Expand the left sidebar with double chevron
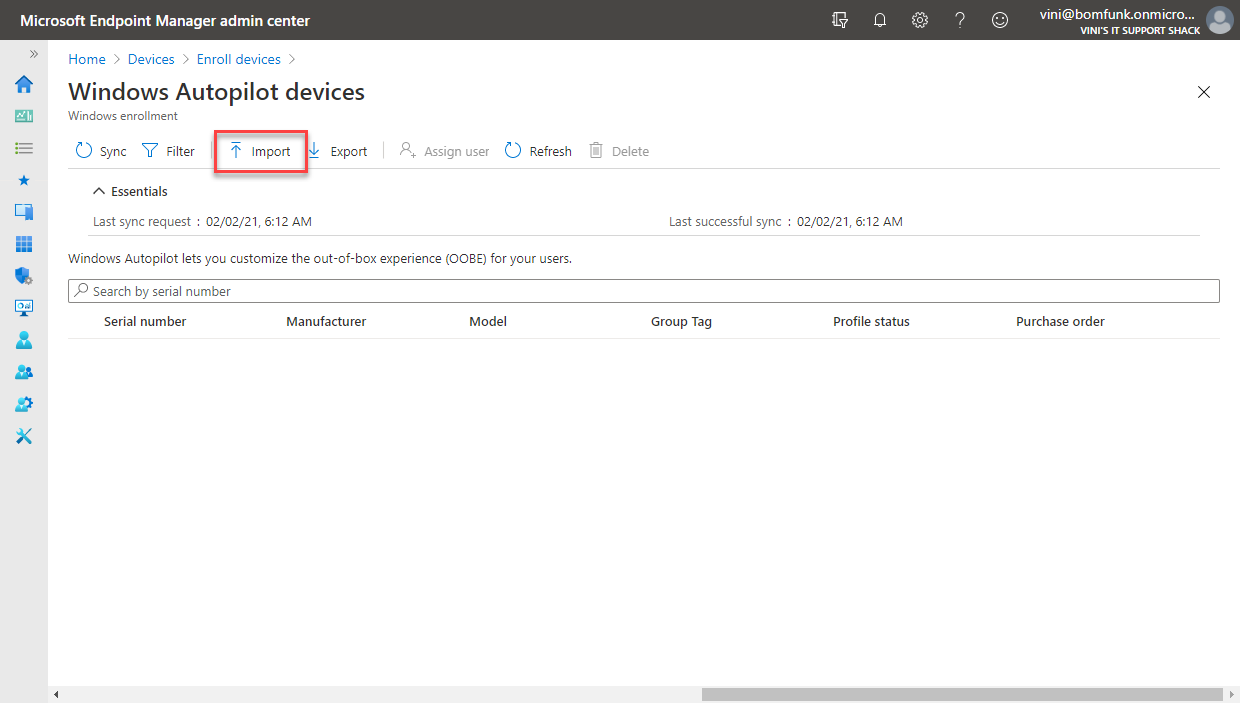1240x703 pixels. pyautogui.click(x=34, y=54)
